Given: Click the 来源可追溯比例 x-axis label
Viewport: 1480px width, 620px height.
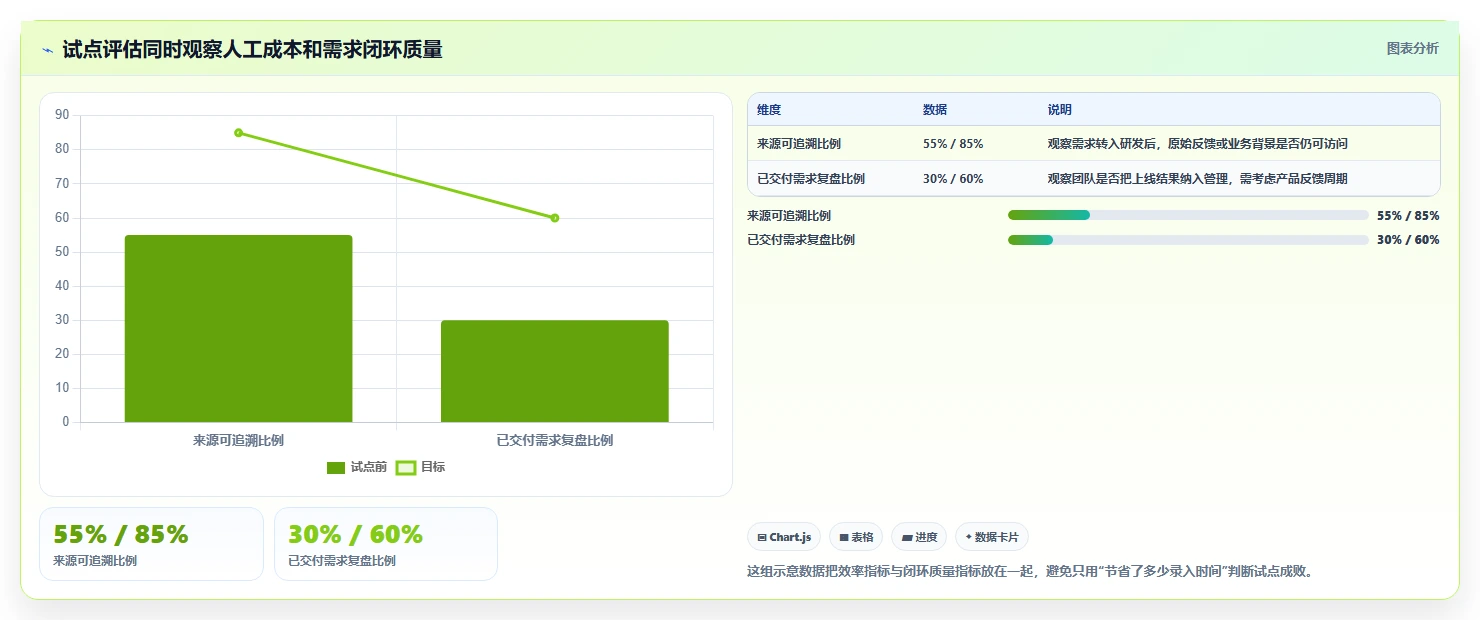Looking at the screenshot, I should click(x=238, y=440).
